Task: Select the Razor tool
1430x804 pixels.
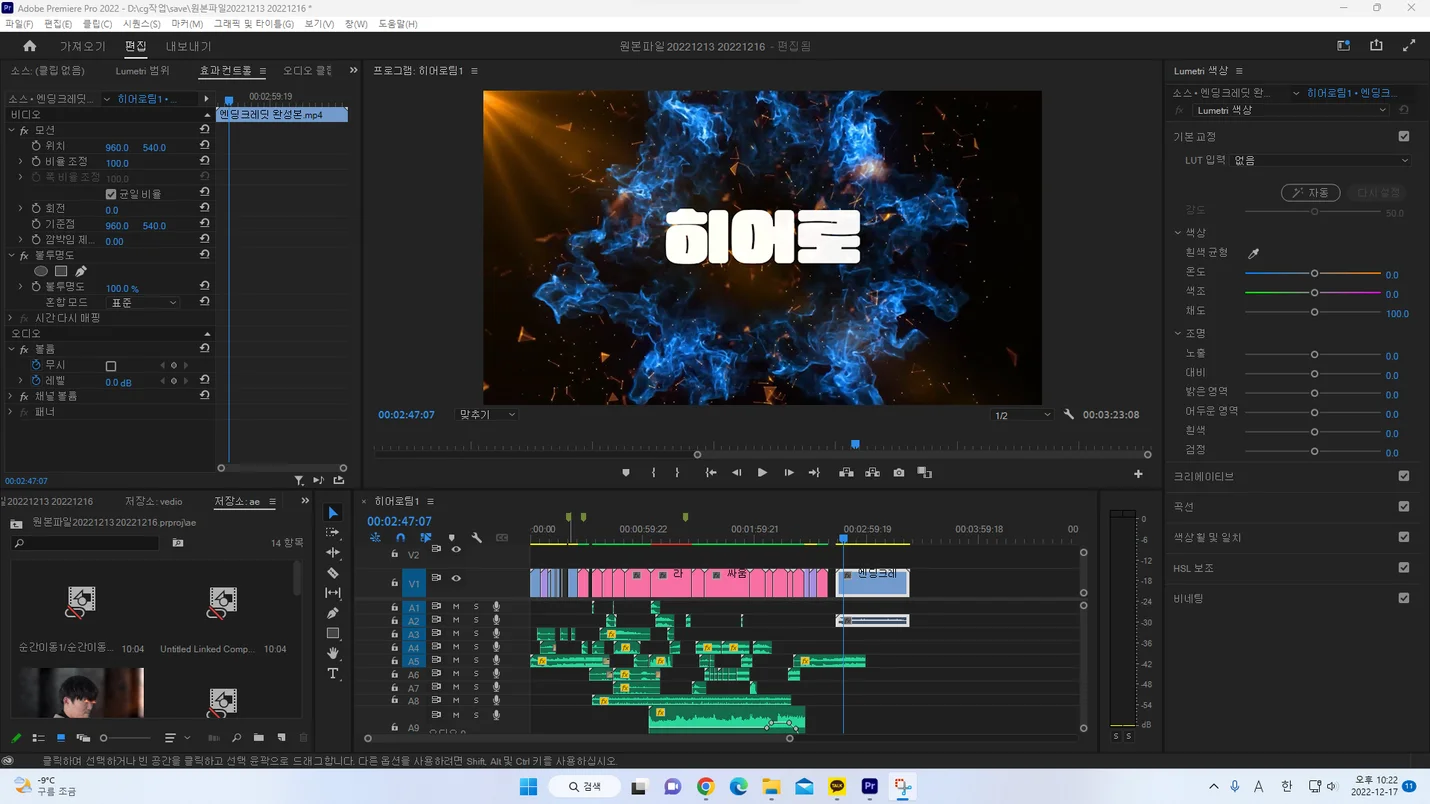Action: click(x=333, y=573)
